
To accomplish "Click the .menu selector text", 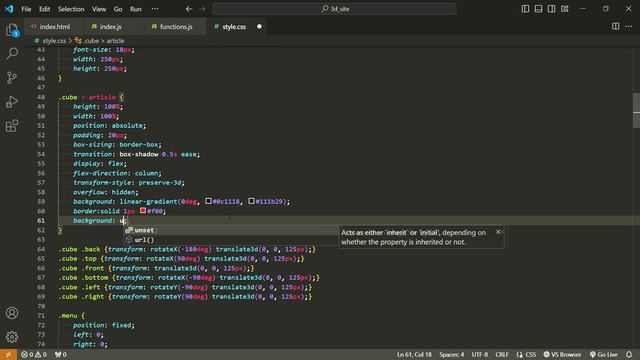I will point(68,316).
